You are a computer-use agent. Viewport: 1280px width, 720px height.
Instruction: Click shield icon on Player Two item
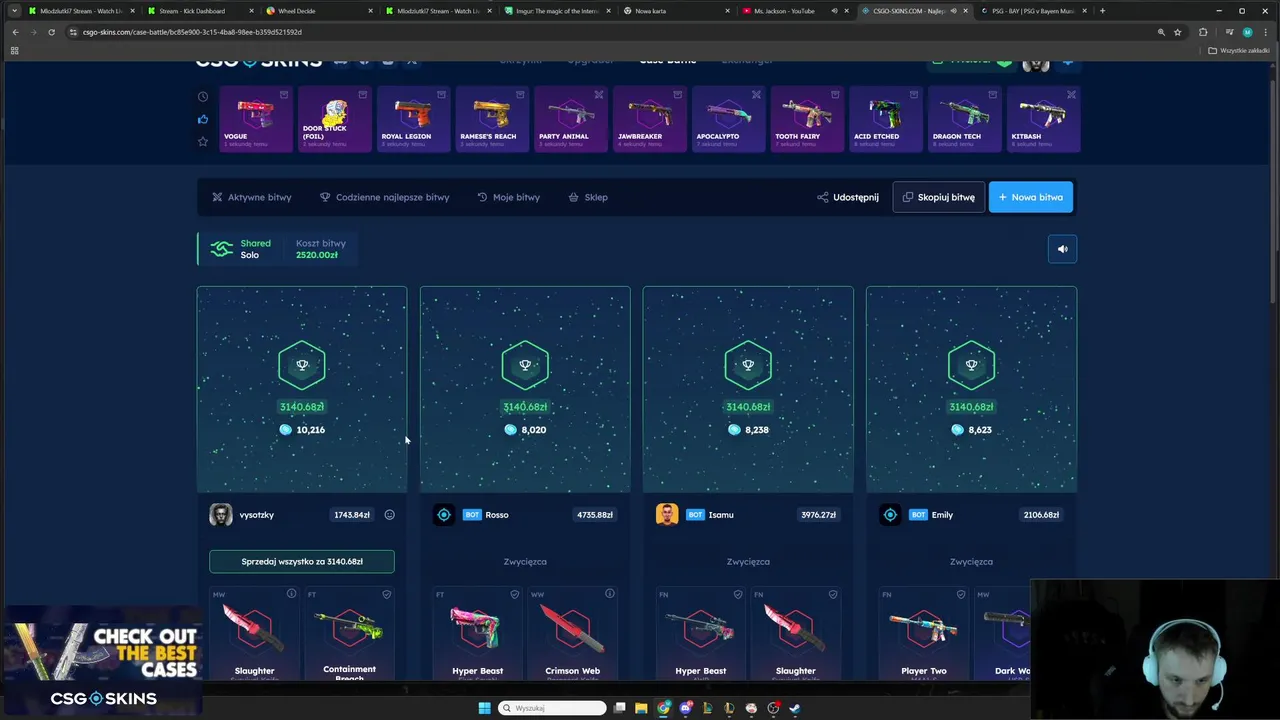coord(961,594)
